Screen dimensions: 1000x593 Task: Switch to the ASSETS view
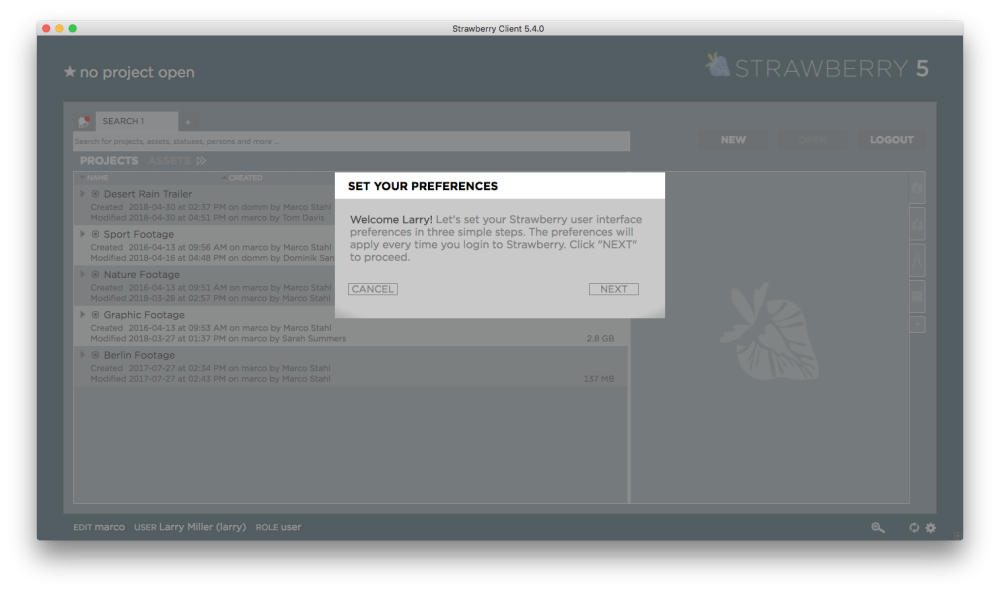pyautogui.click(x=169, y=161)
